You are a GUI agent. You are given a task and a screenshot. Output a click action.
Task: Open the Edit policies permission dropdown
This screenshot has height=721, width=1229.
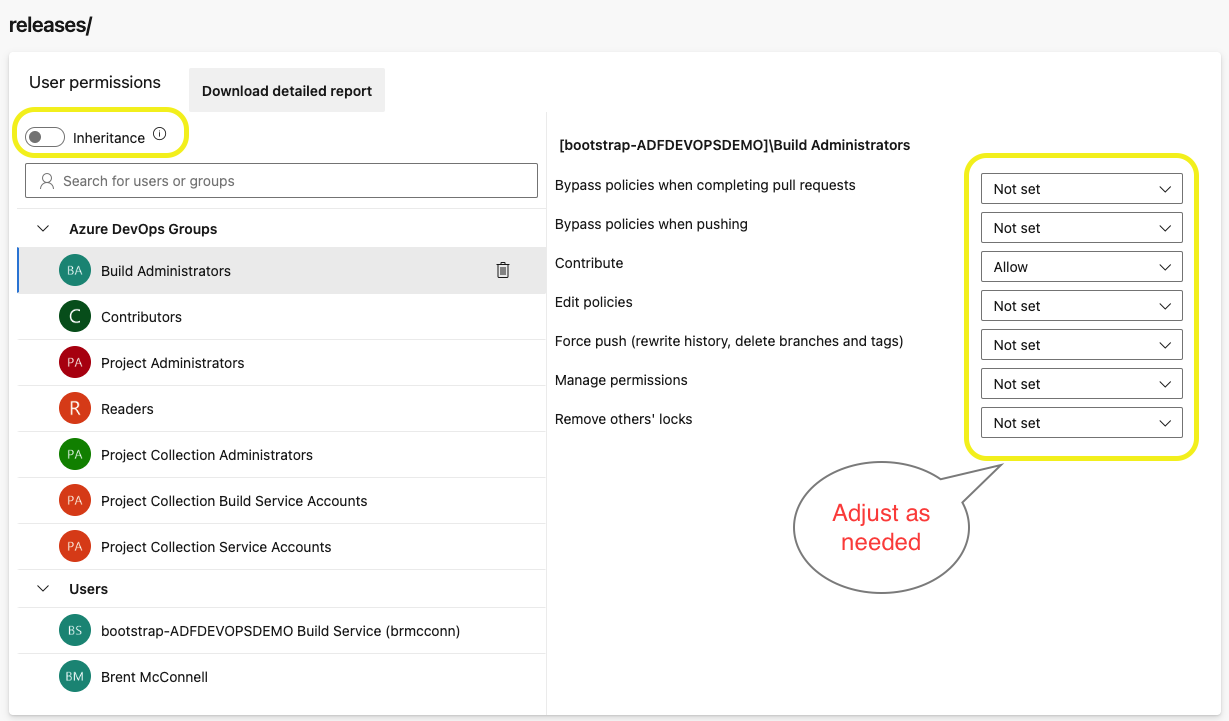1082,305
